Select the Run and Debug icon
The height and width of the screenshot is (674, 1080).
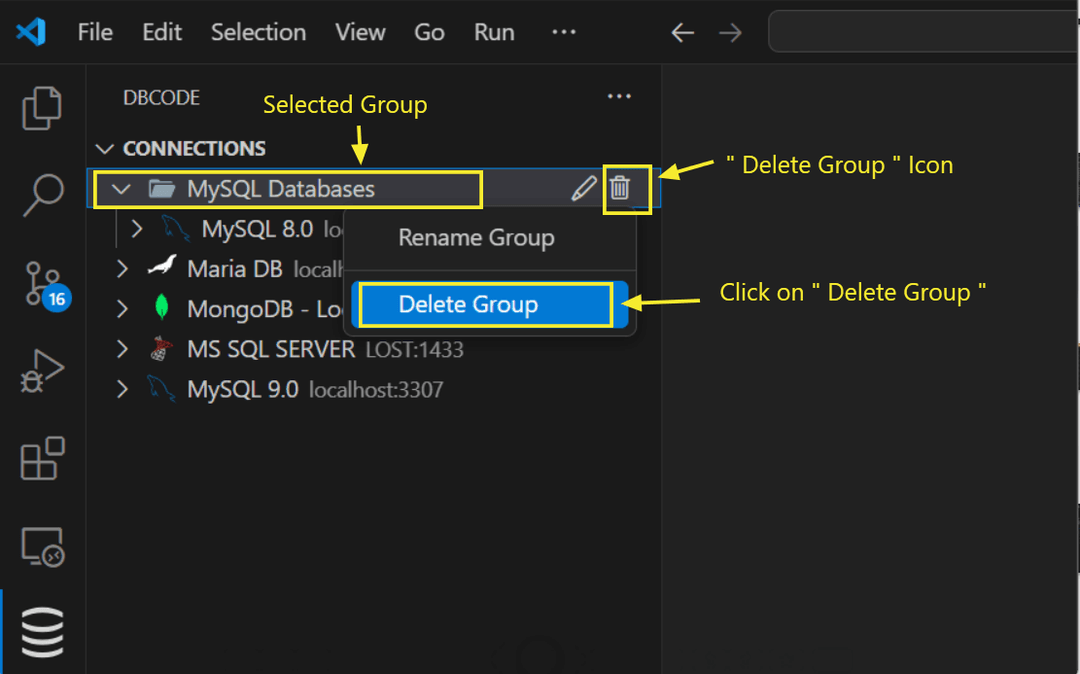coord(41,370)
